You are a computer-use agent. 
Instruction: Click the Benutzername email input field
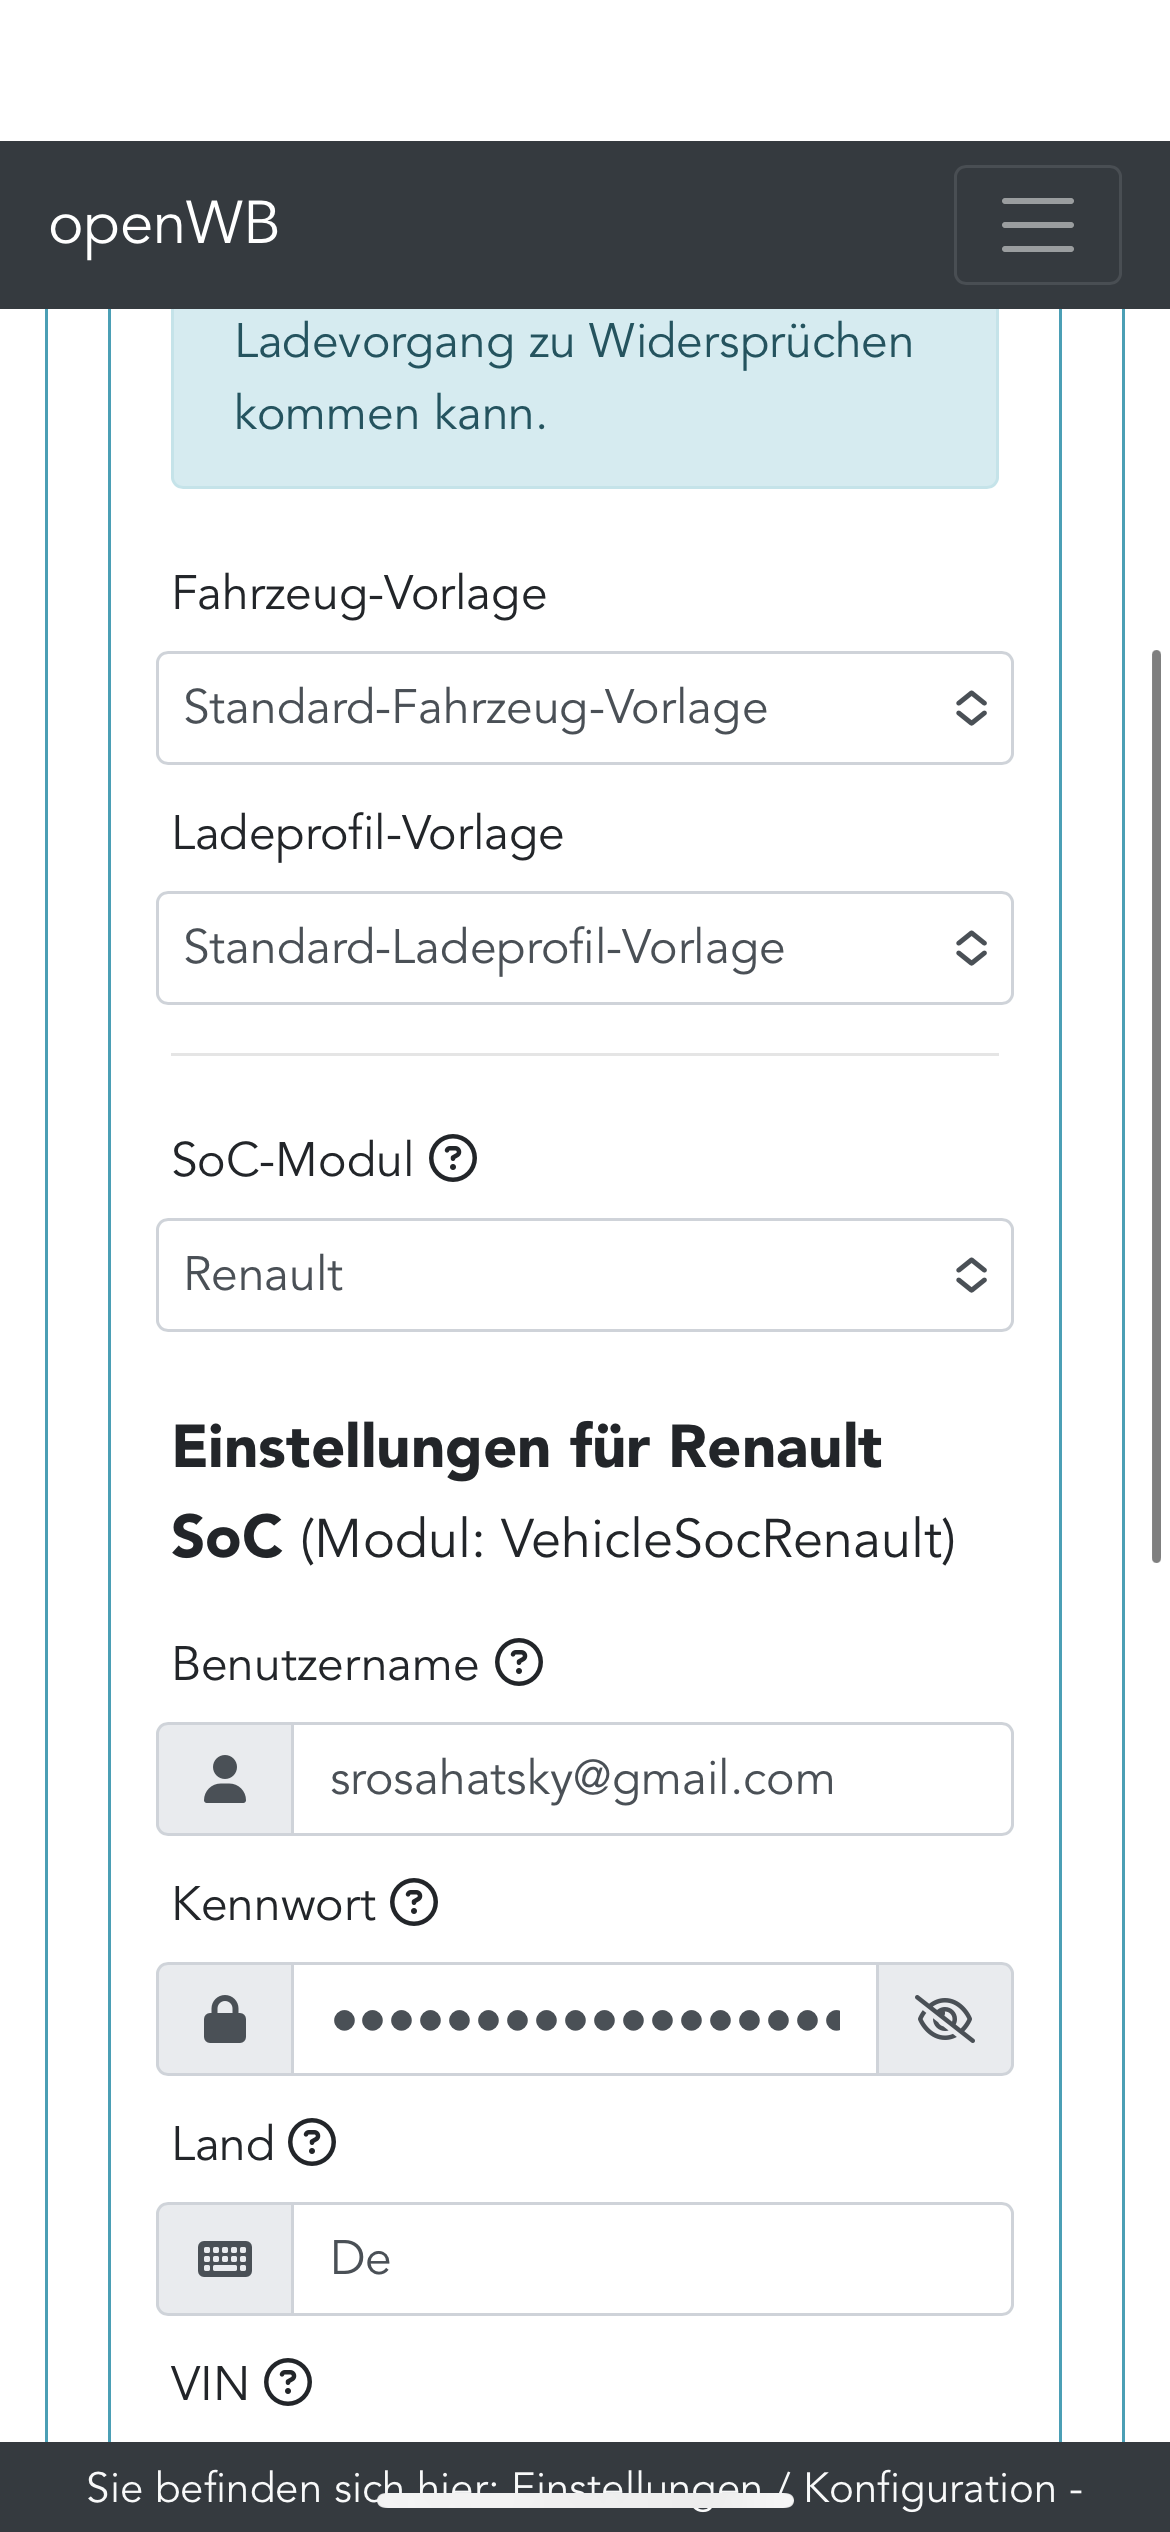(x=650, y=1779)
